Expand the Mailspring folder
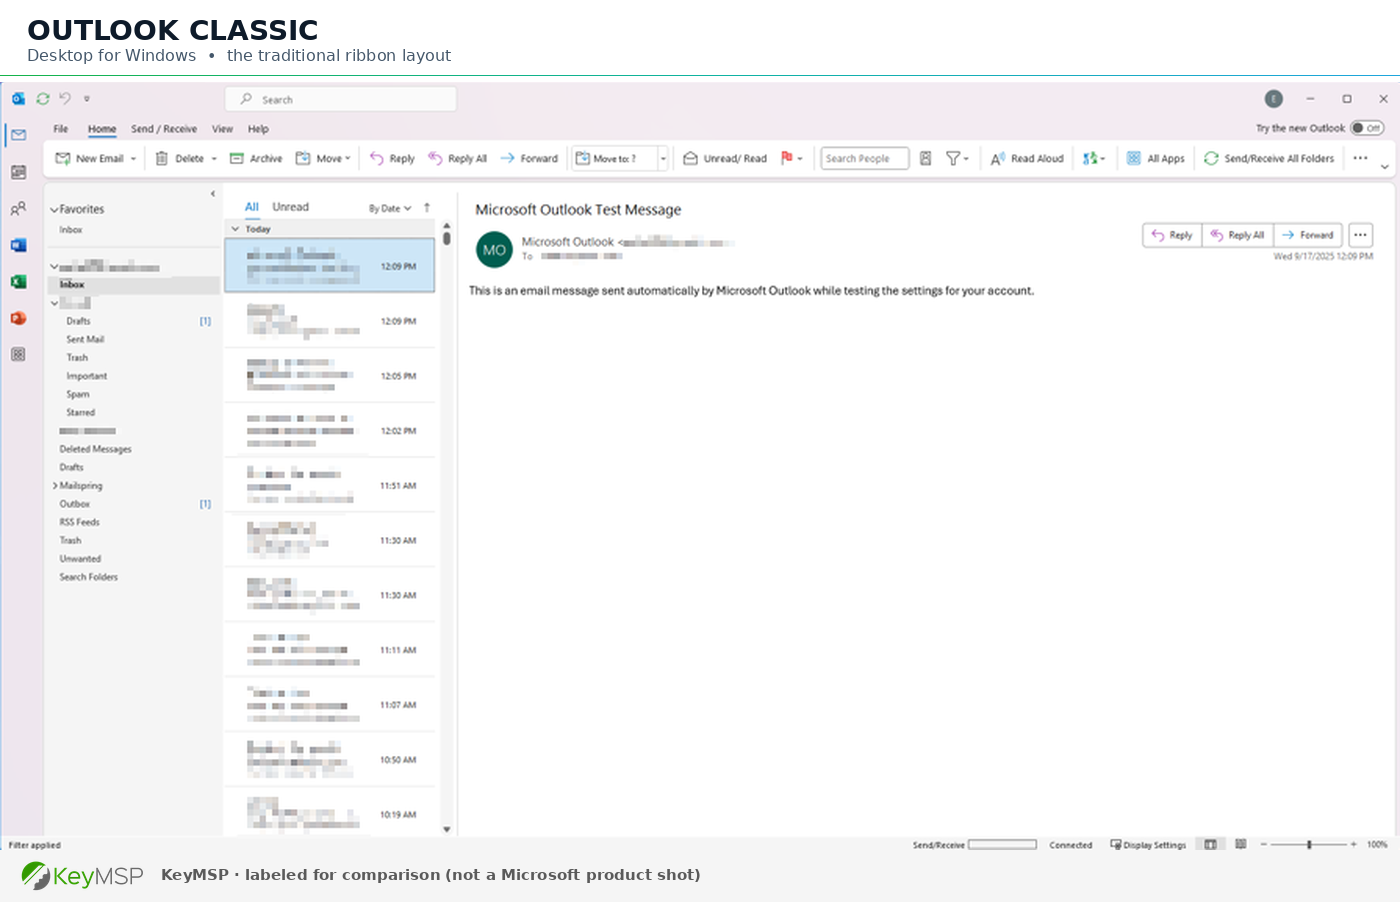Screen dimensions: 1400x902 [55, 486]
